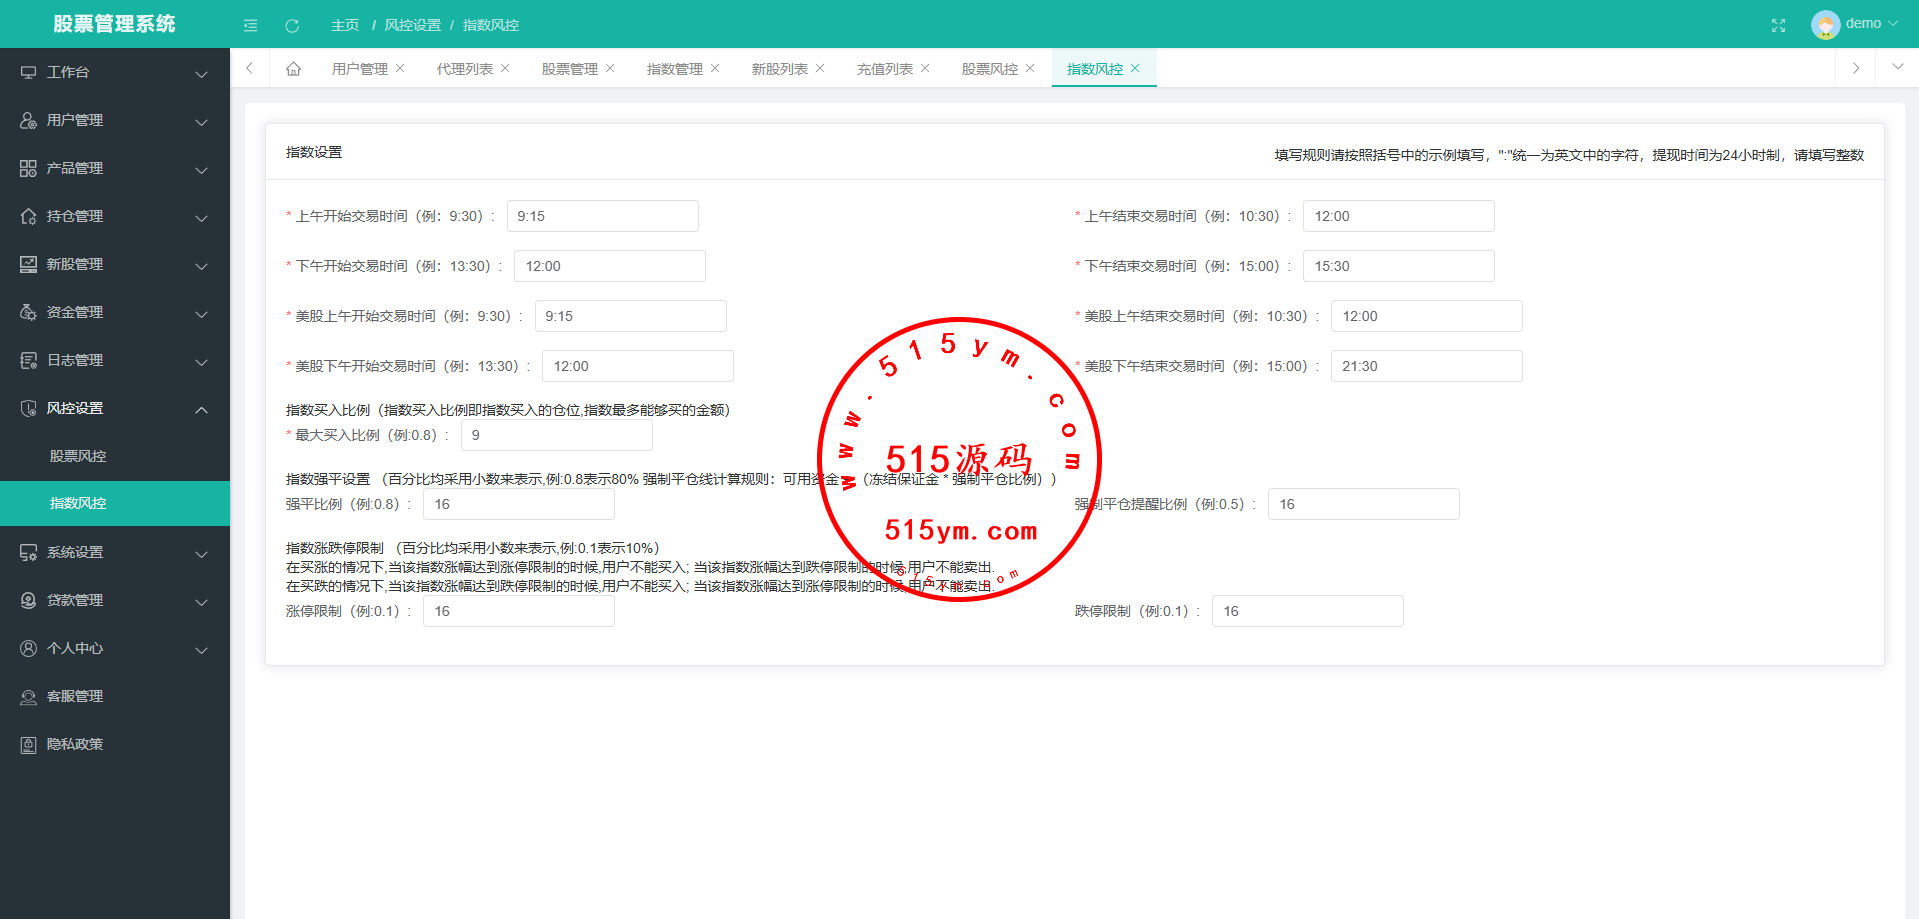The image size is (1919, 919).
Task: Close the 用户管理 tab
Action: (x=400, y=68)
